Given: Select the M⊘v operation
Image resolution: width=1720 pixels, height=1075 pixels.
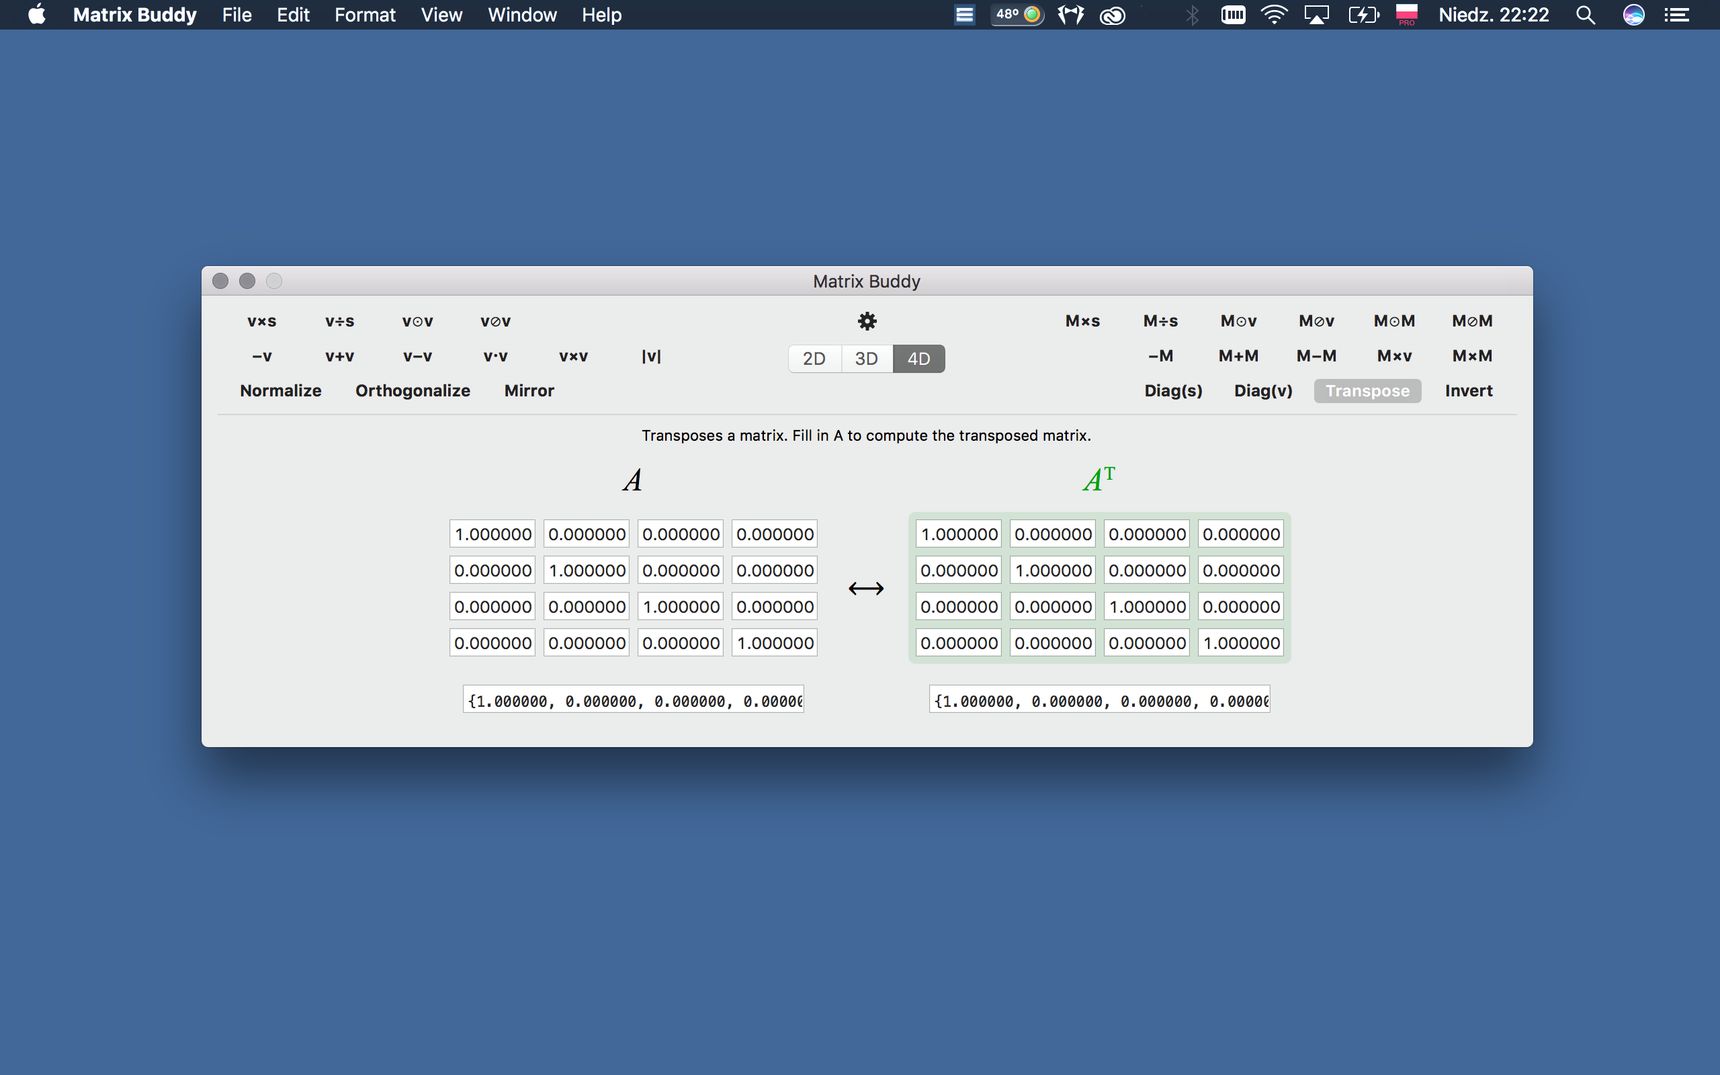Looking at the screenshot, I should [1317, 321].
